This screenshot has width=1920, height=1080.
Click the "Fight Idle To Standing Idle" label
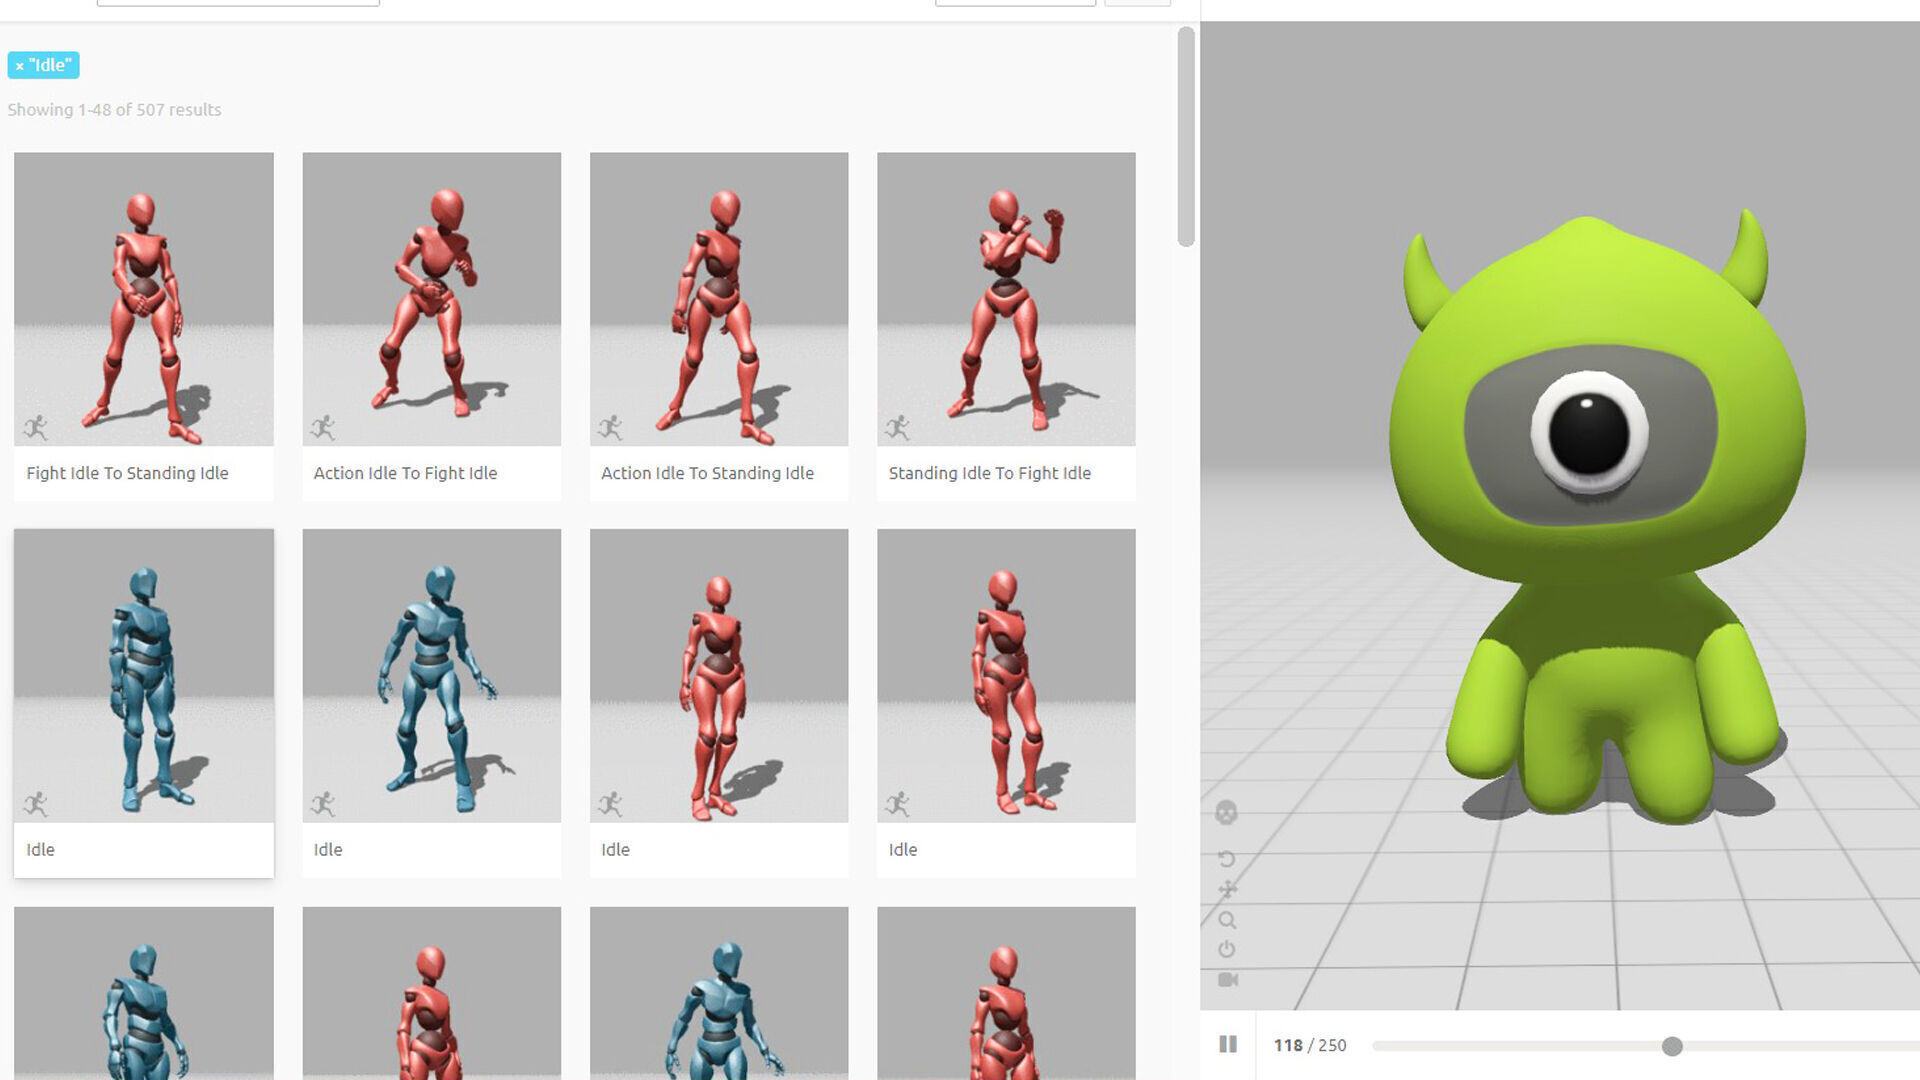(127, 473)
